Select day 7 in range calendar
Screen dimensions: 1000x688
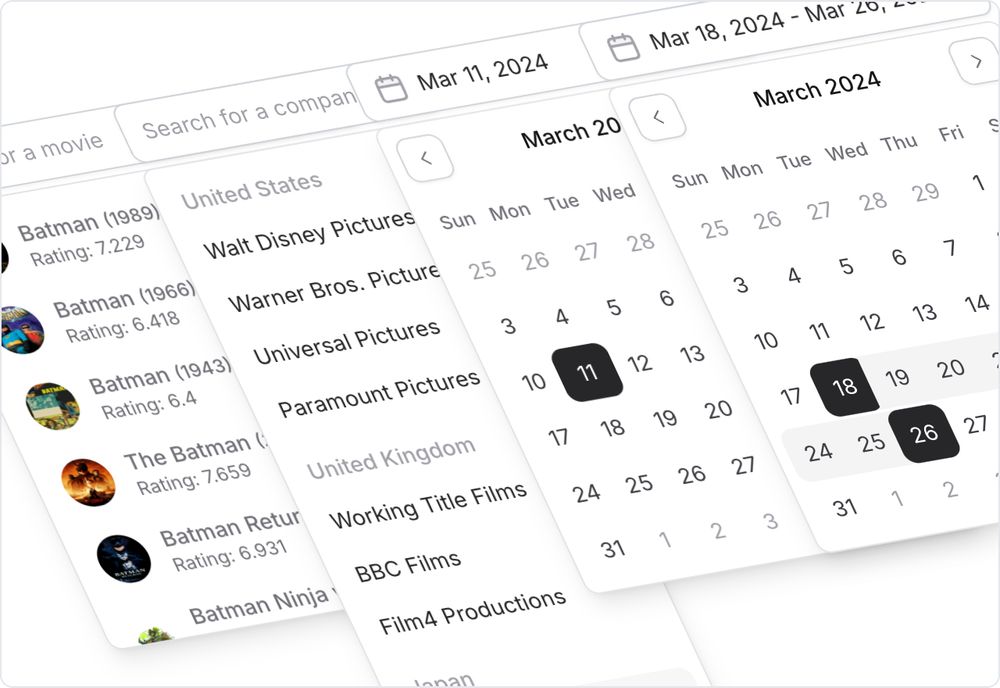pyautogui.click(x=950, y=247)
